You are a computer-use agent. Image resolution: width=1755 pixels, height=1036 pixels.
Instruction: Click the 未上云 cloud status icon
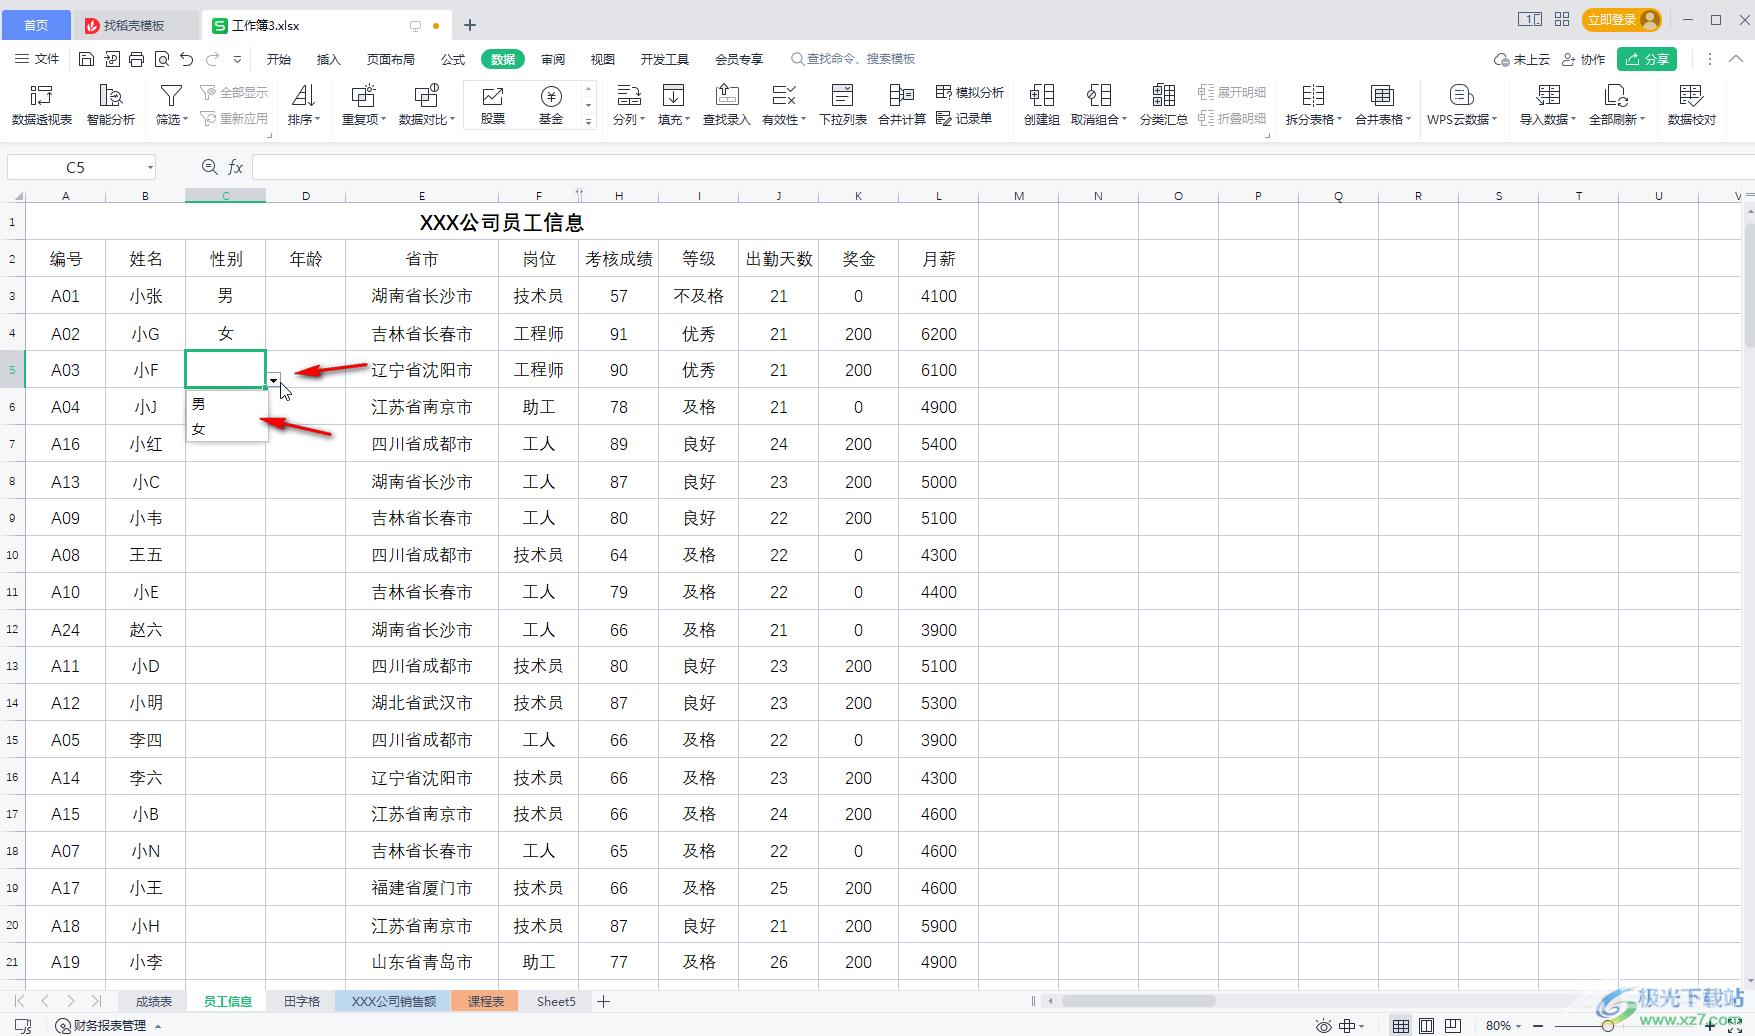(1521, 59)
